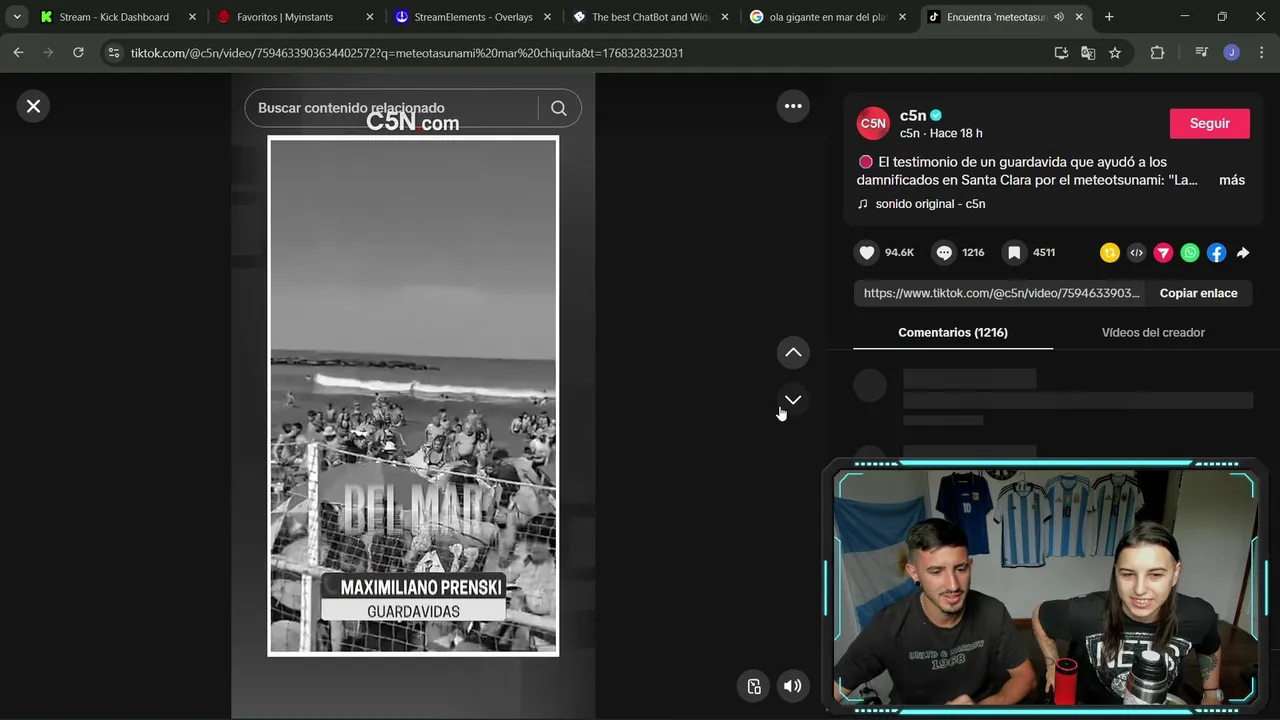Expand the description with 'más'

pos(1232,180)
